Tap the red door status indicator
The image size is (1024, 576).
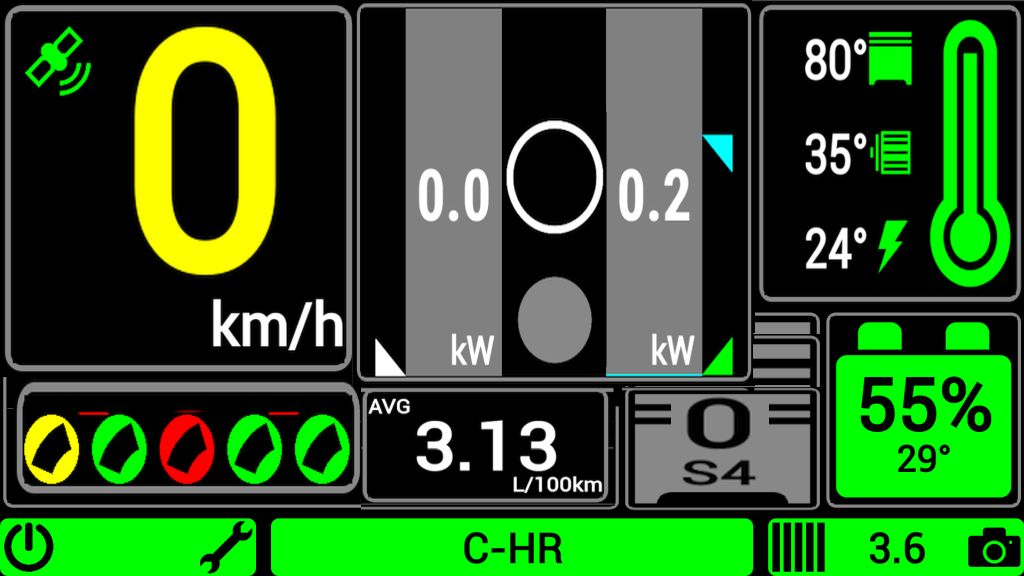click(187, 448)
